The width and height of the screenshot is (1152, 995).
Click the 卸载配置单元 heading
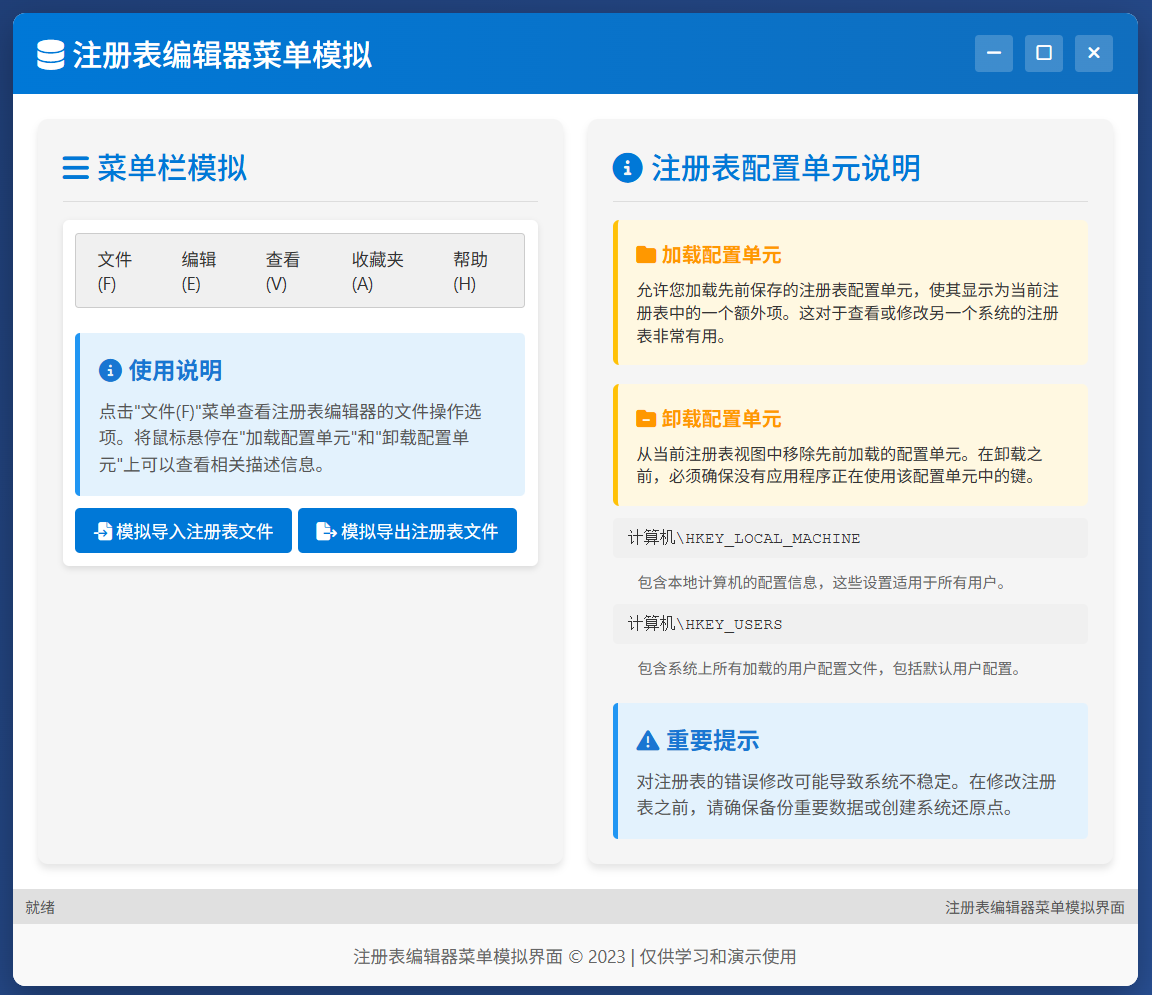pos(721,419)
